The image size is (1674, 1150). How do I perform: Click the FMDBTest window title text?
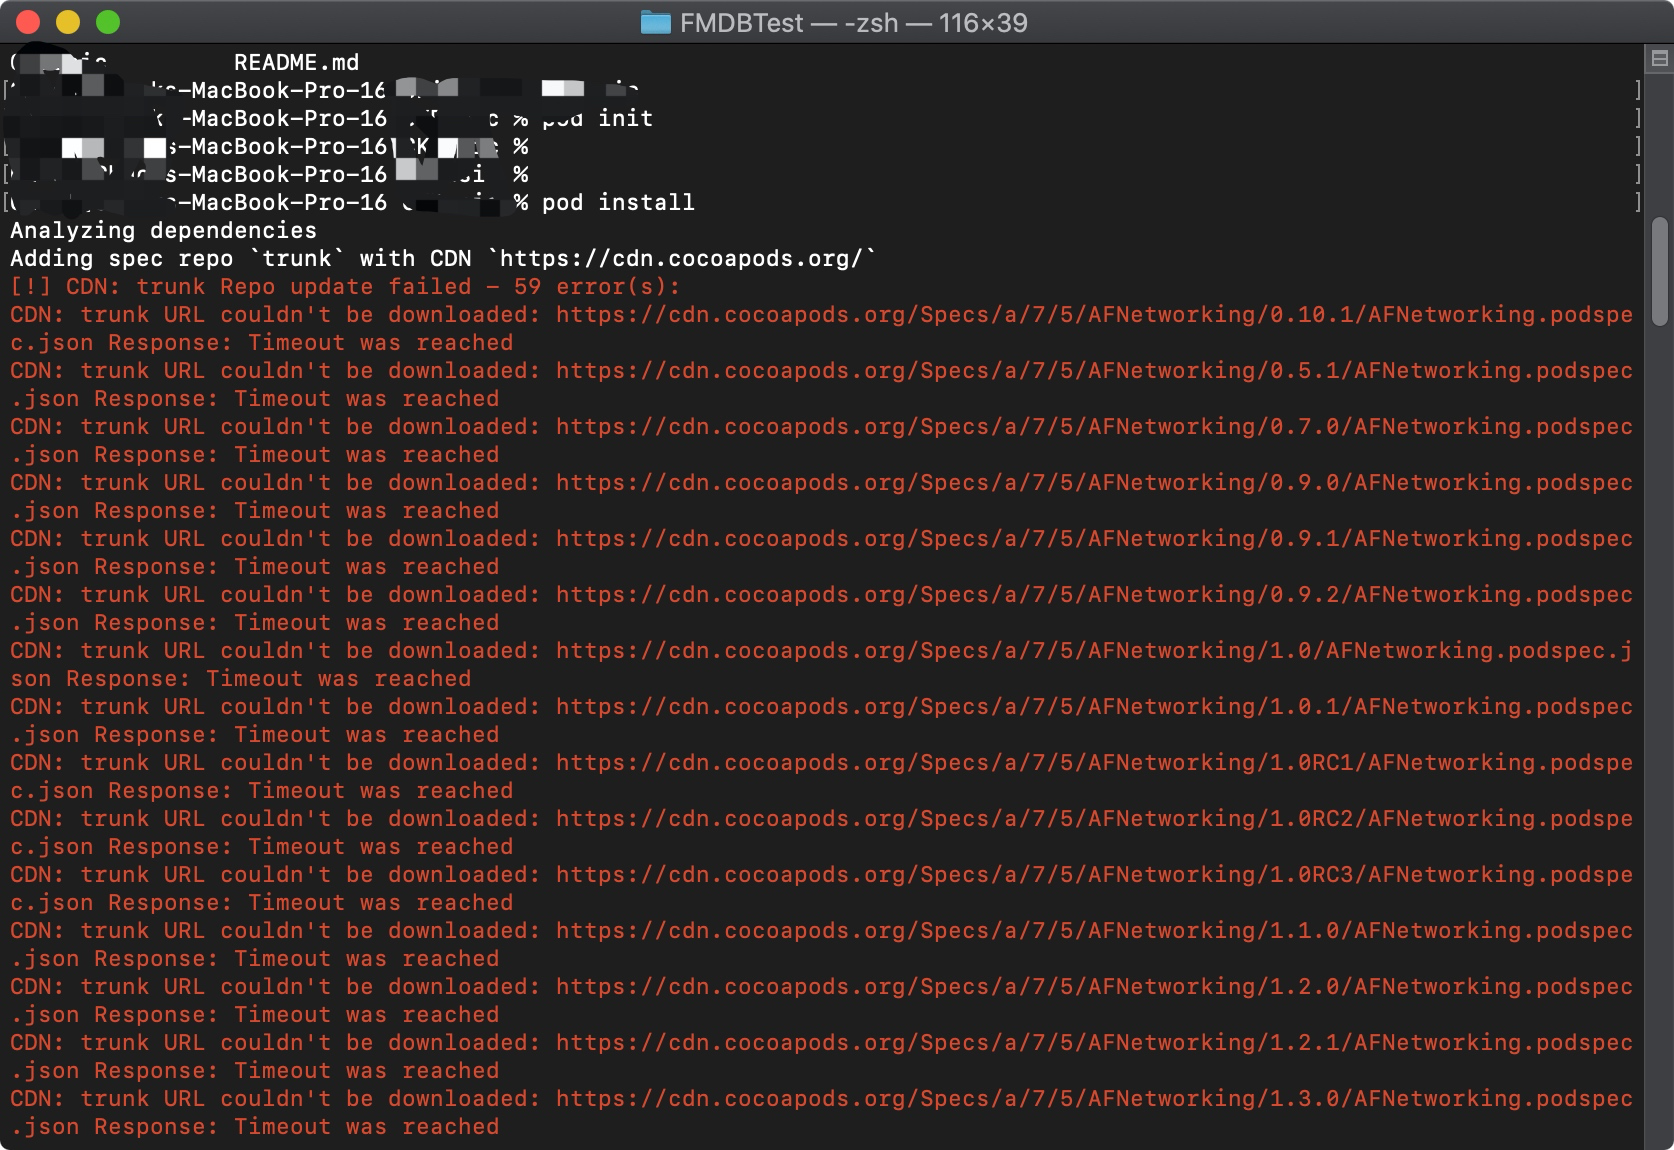(x=740, y=22)
